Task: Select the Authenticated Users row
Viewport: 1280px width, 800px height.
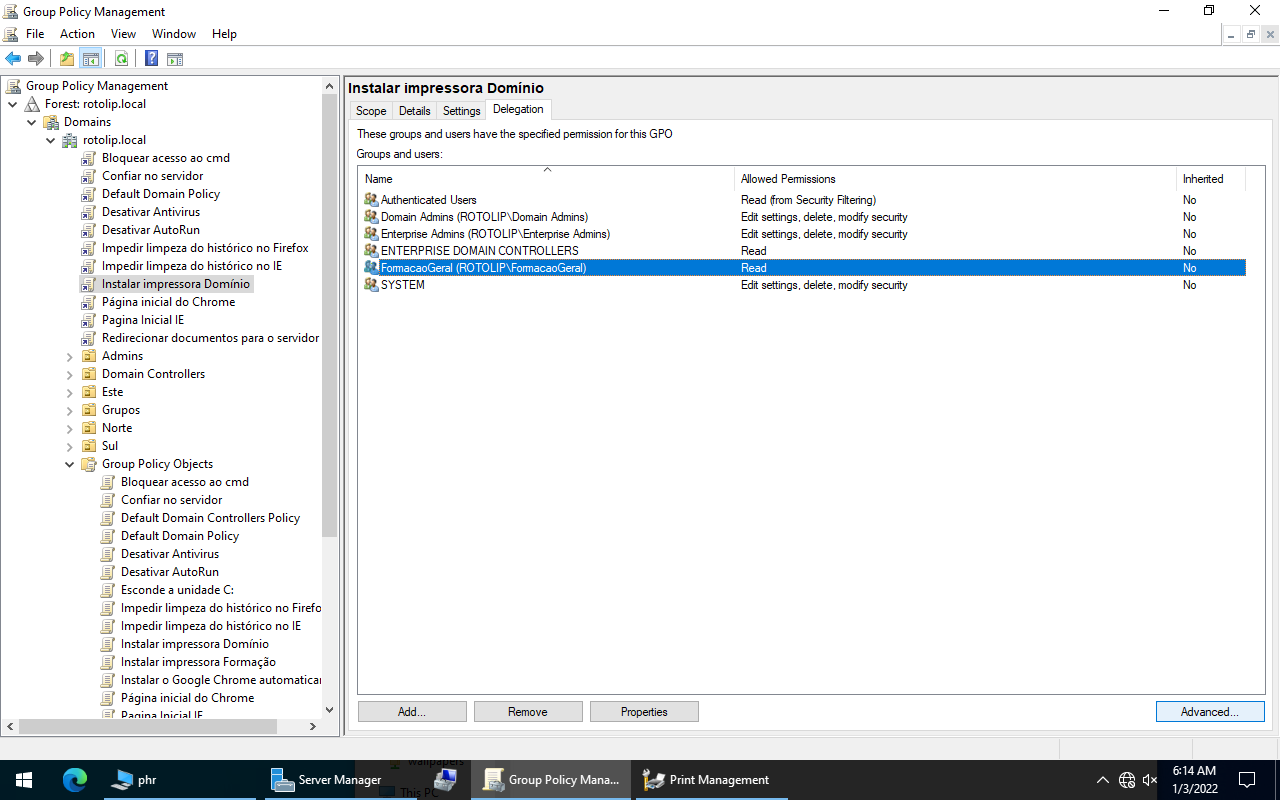Action: click(x=428, y=200)
